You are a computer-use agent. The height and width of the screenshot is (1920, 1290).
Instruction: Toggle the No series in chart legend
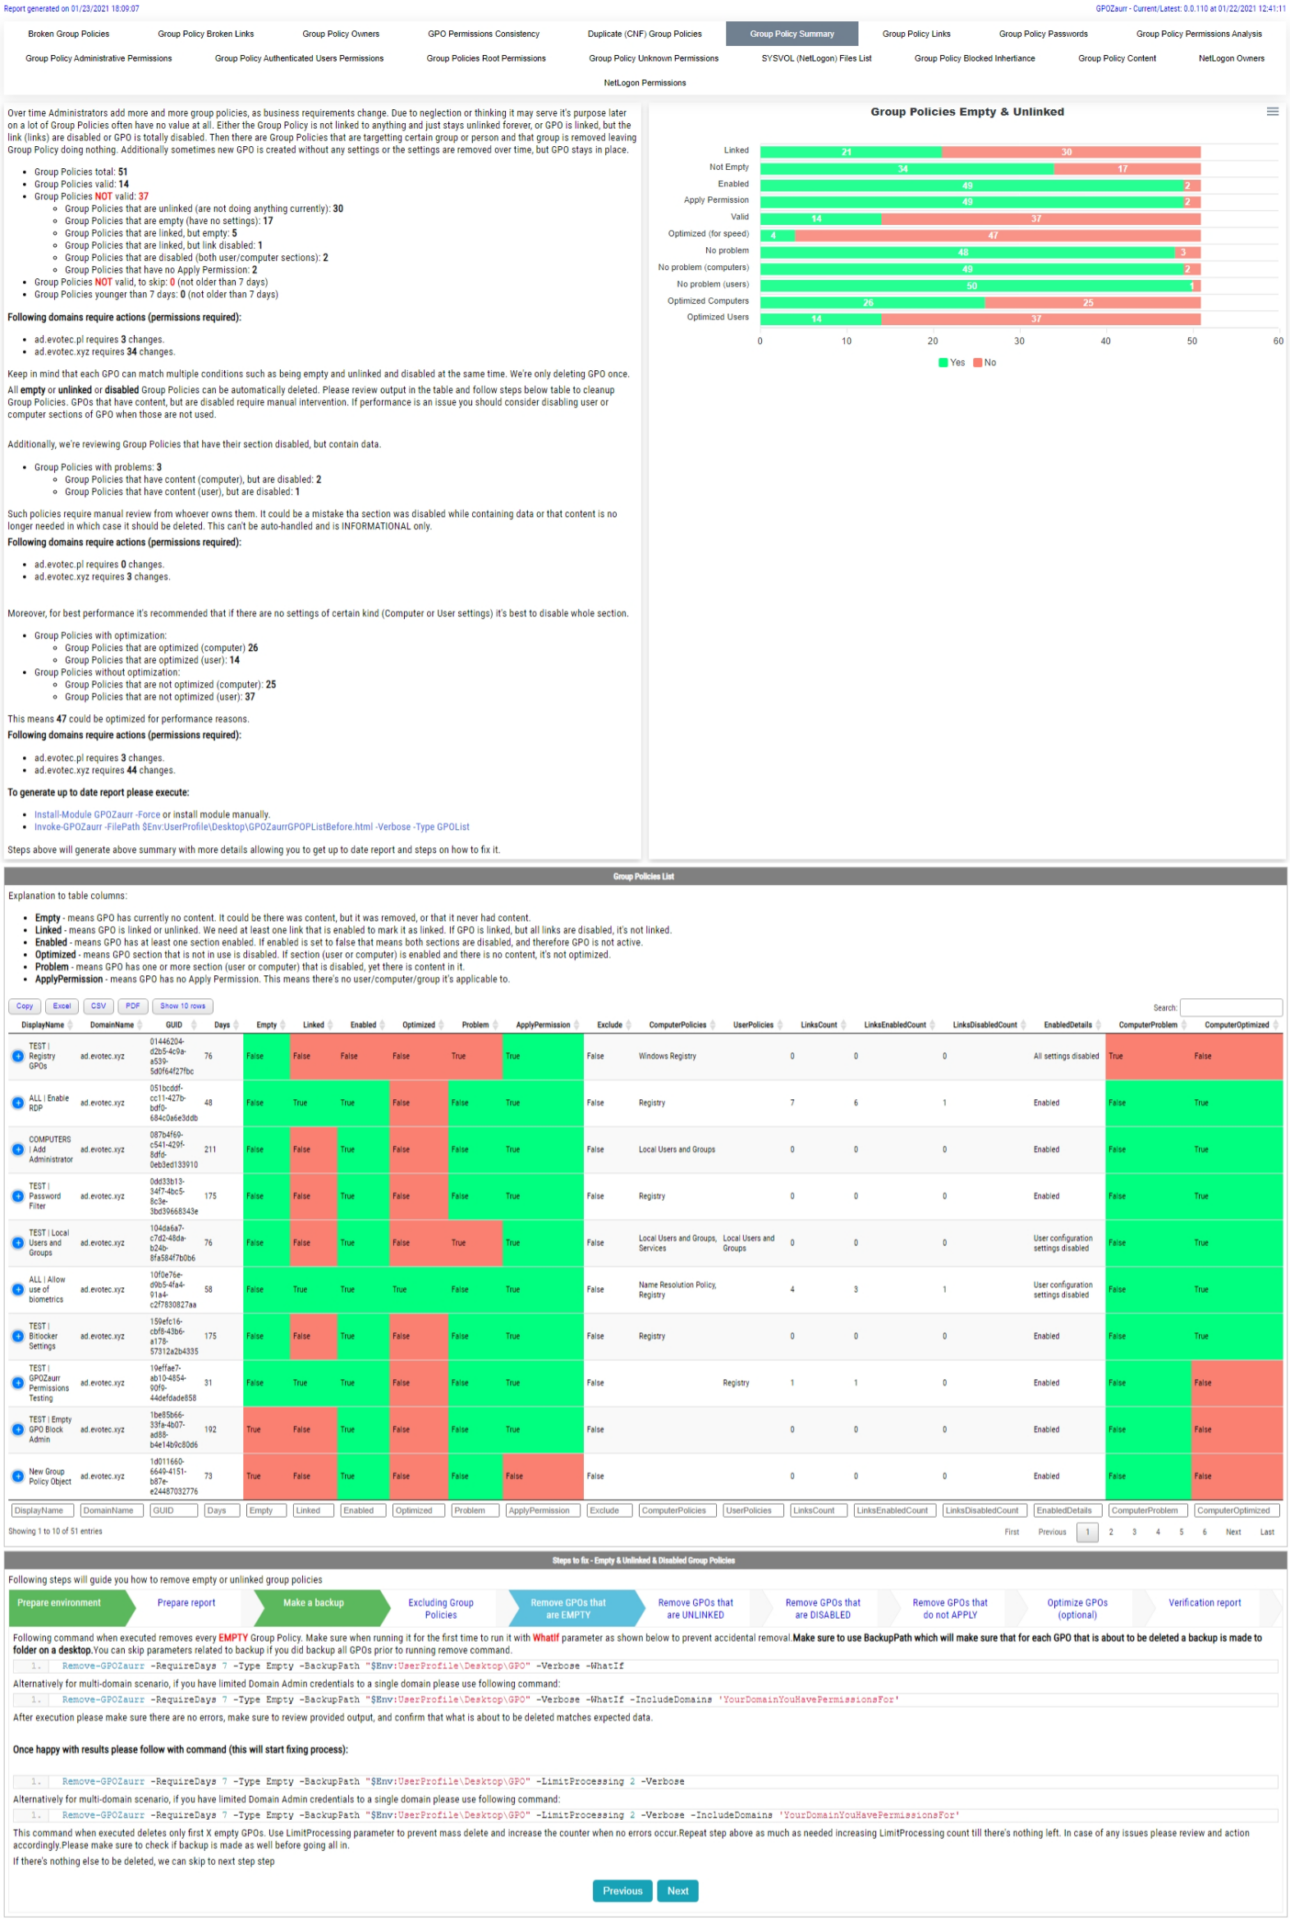point(984,363)
